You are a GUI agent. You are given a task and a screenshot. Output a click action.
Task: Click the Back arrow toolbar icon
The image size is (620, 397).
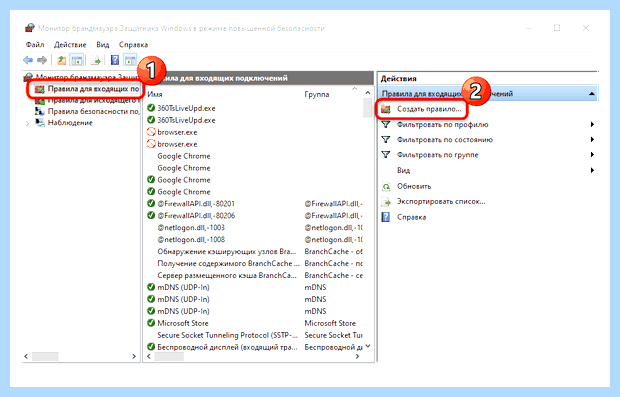(28, 60)
